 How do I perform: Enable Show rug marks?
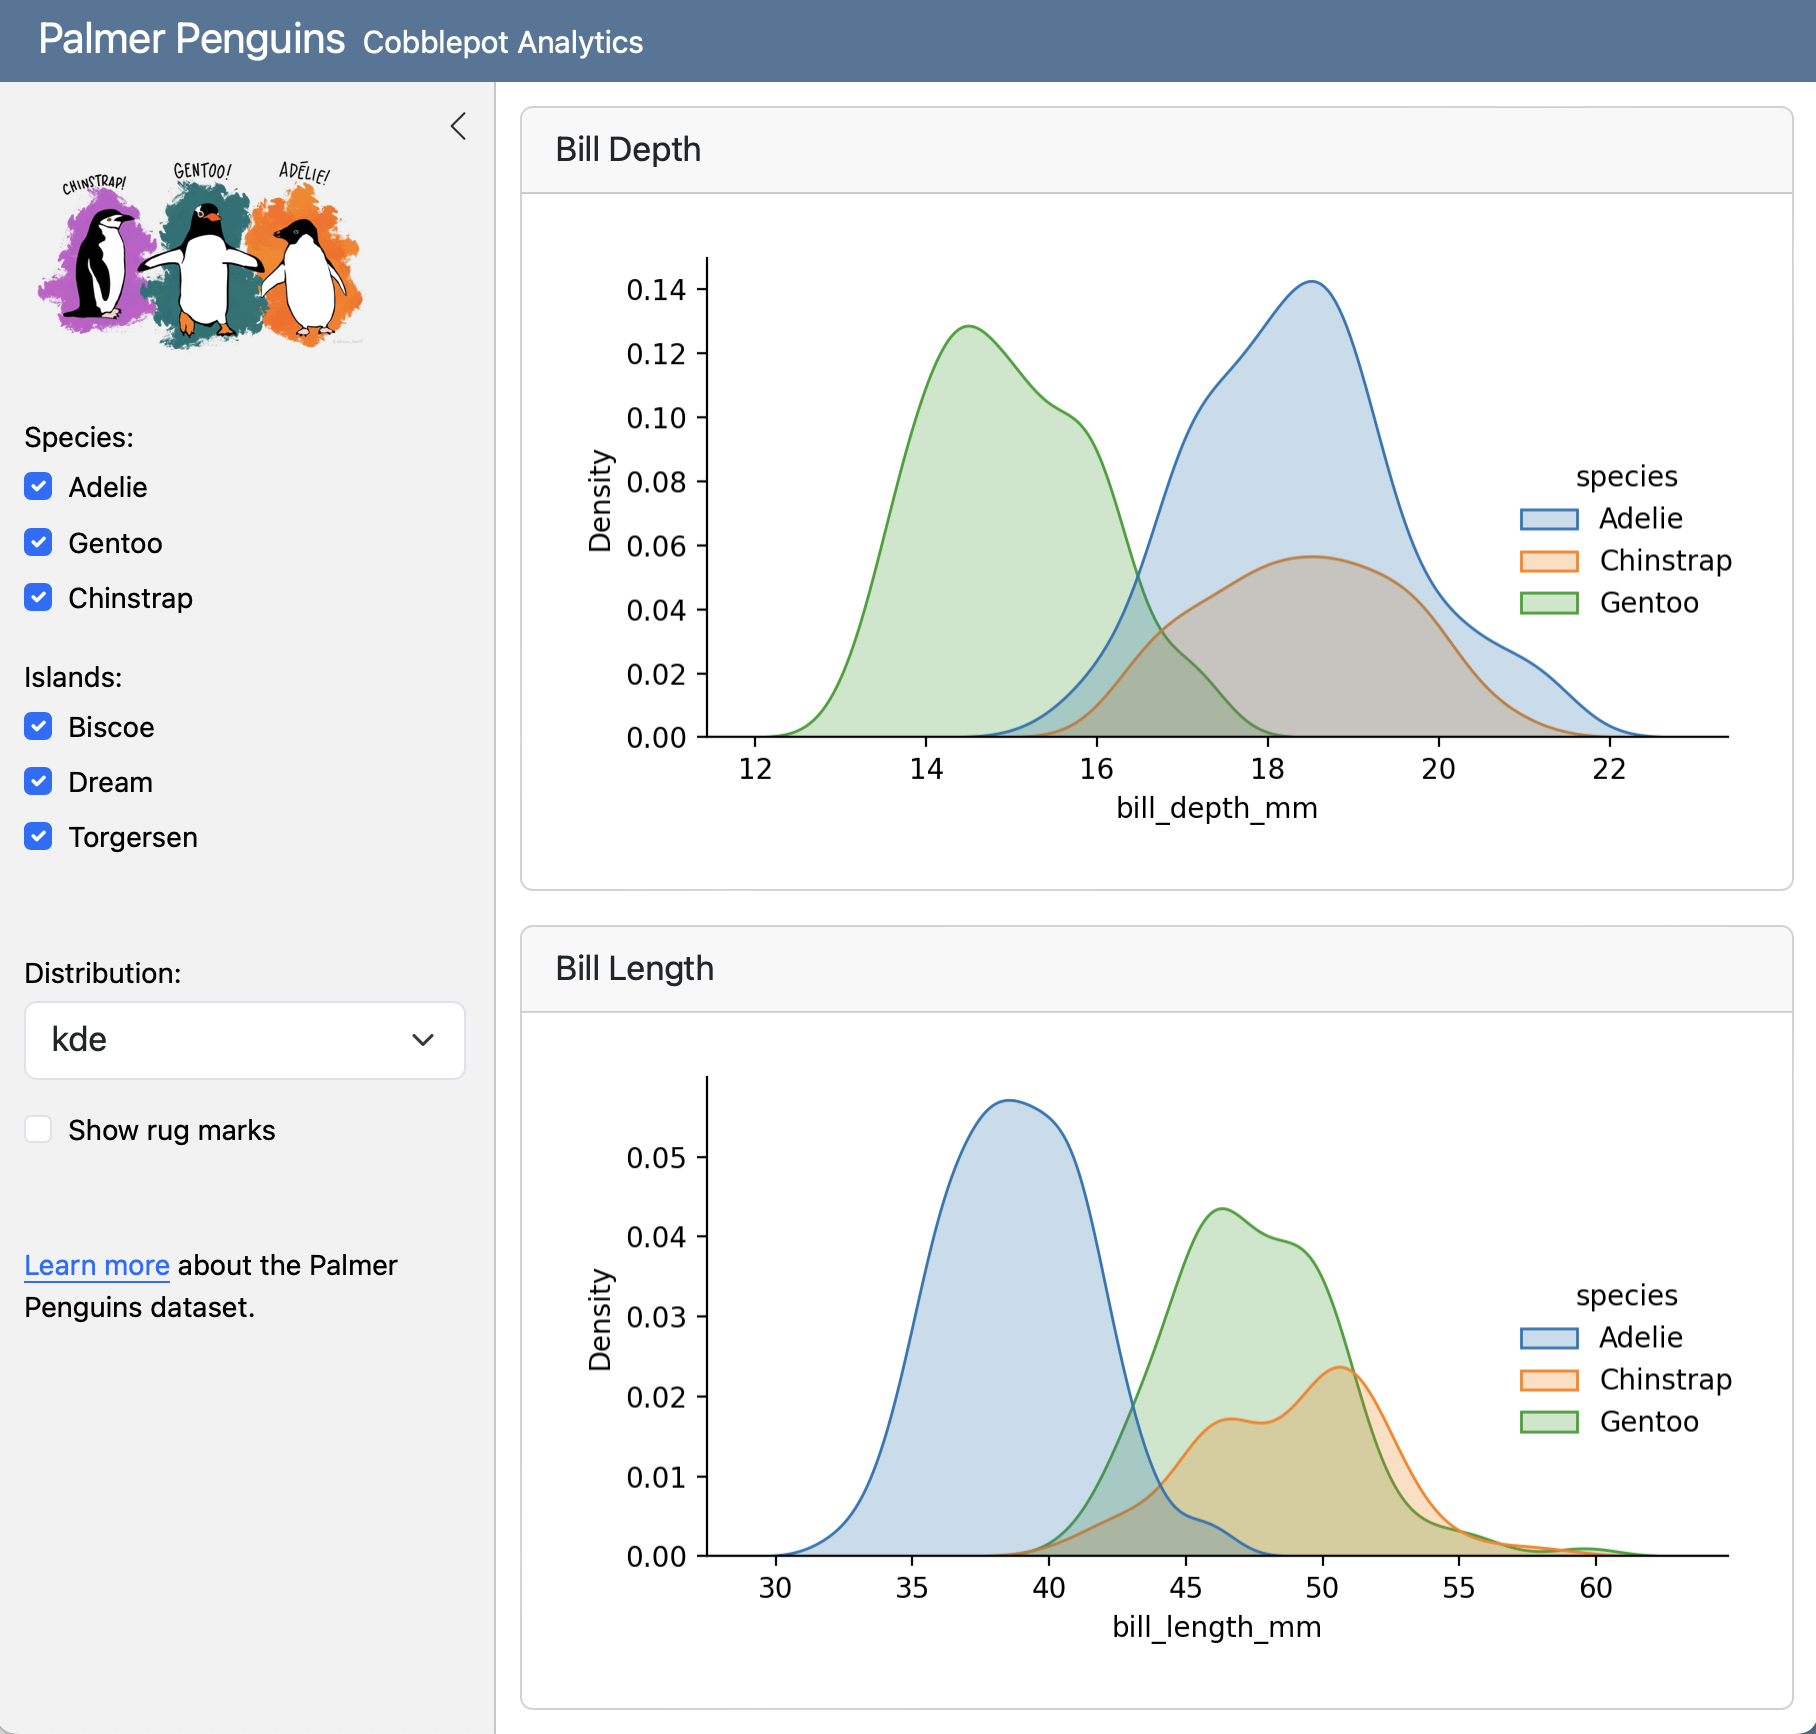38,1129
